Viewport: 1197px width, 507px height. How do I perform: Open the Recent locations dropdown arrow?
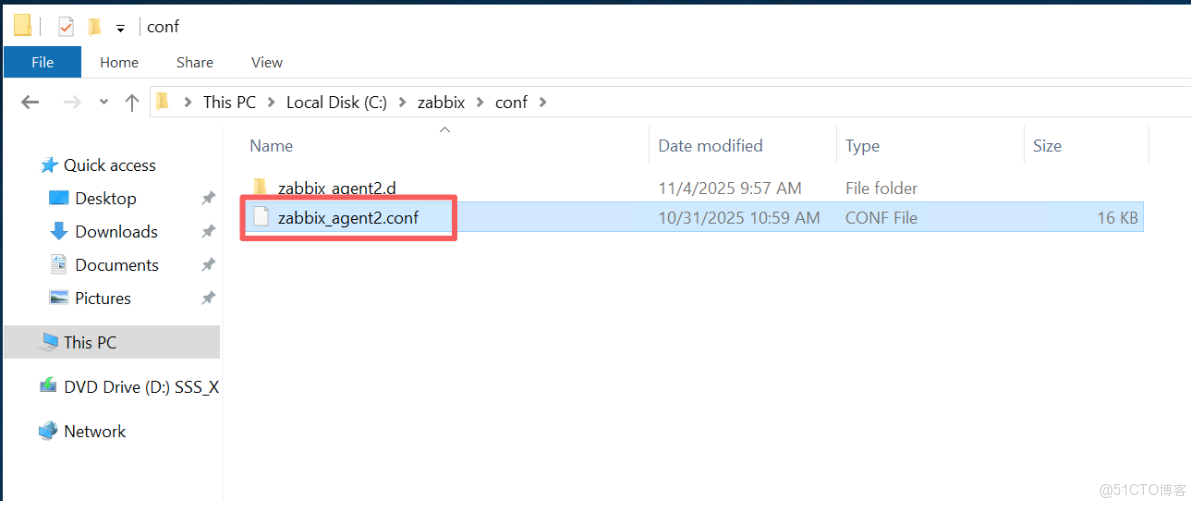pyautogui.click(x=104, y=102)
